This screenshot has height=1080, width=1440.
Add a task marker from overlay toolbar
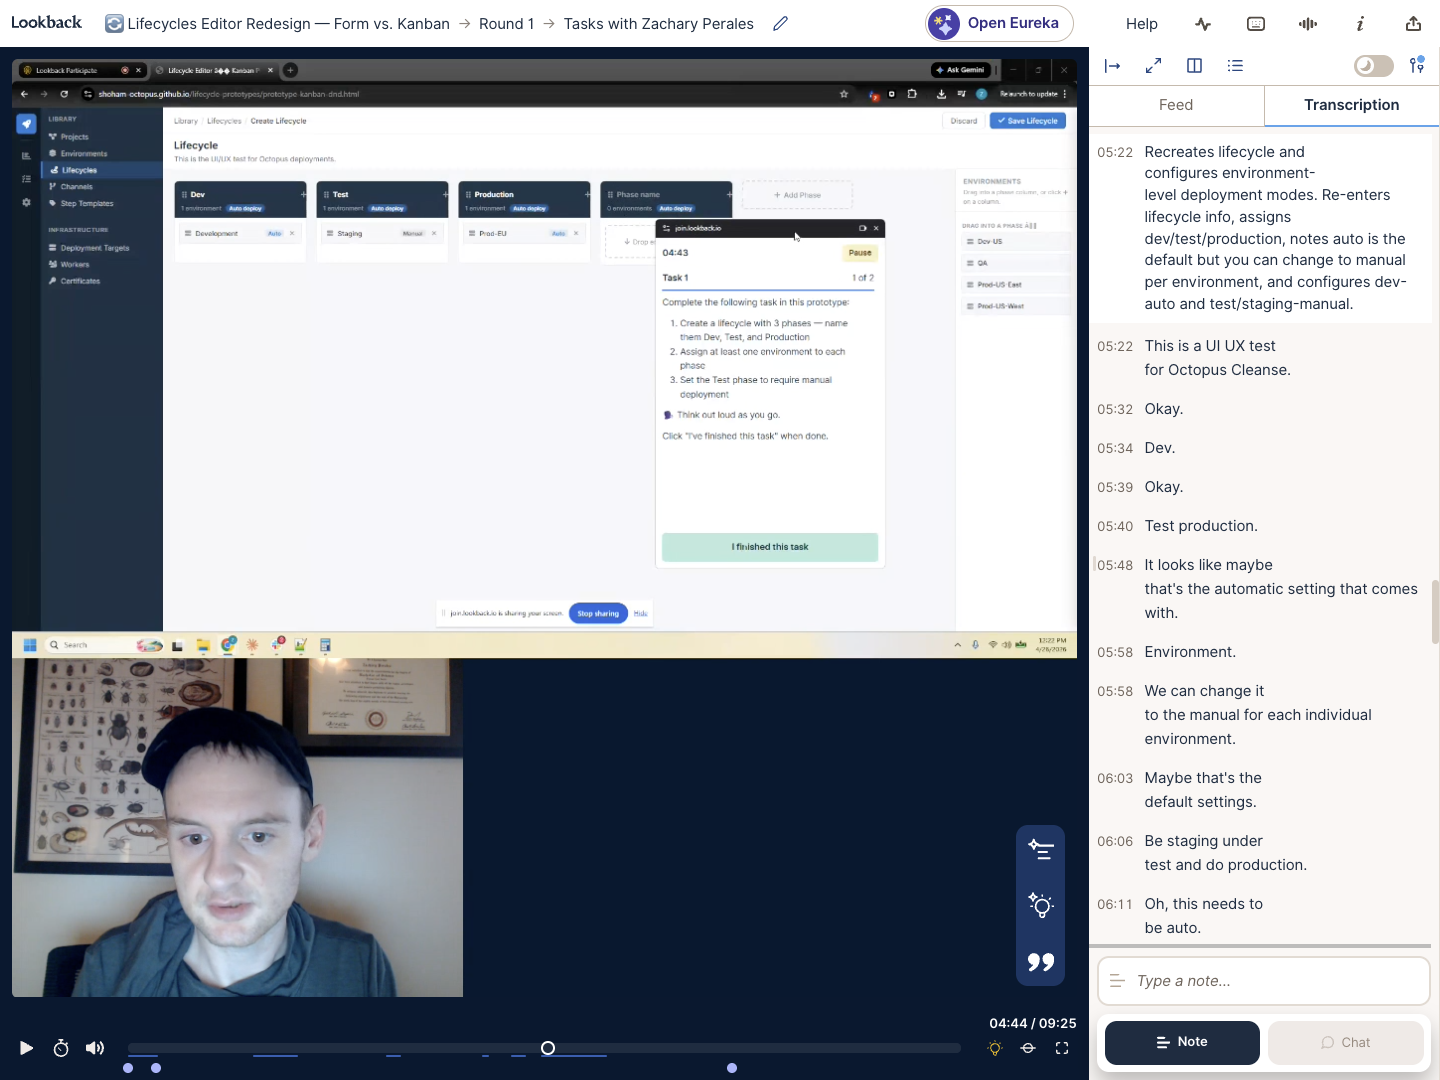[x=1040, y=850]
